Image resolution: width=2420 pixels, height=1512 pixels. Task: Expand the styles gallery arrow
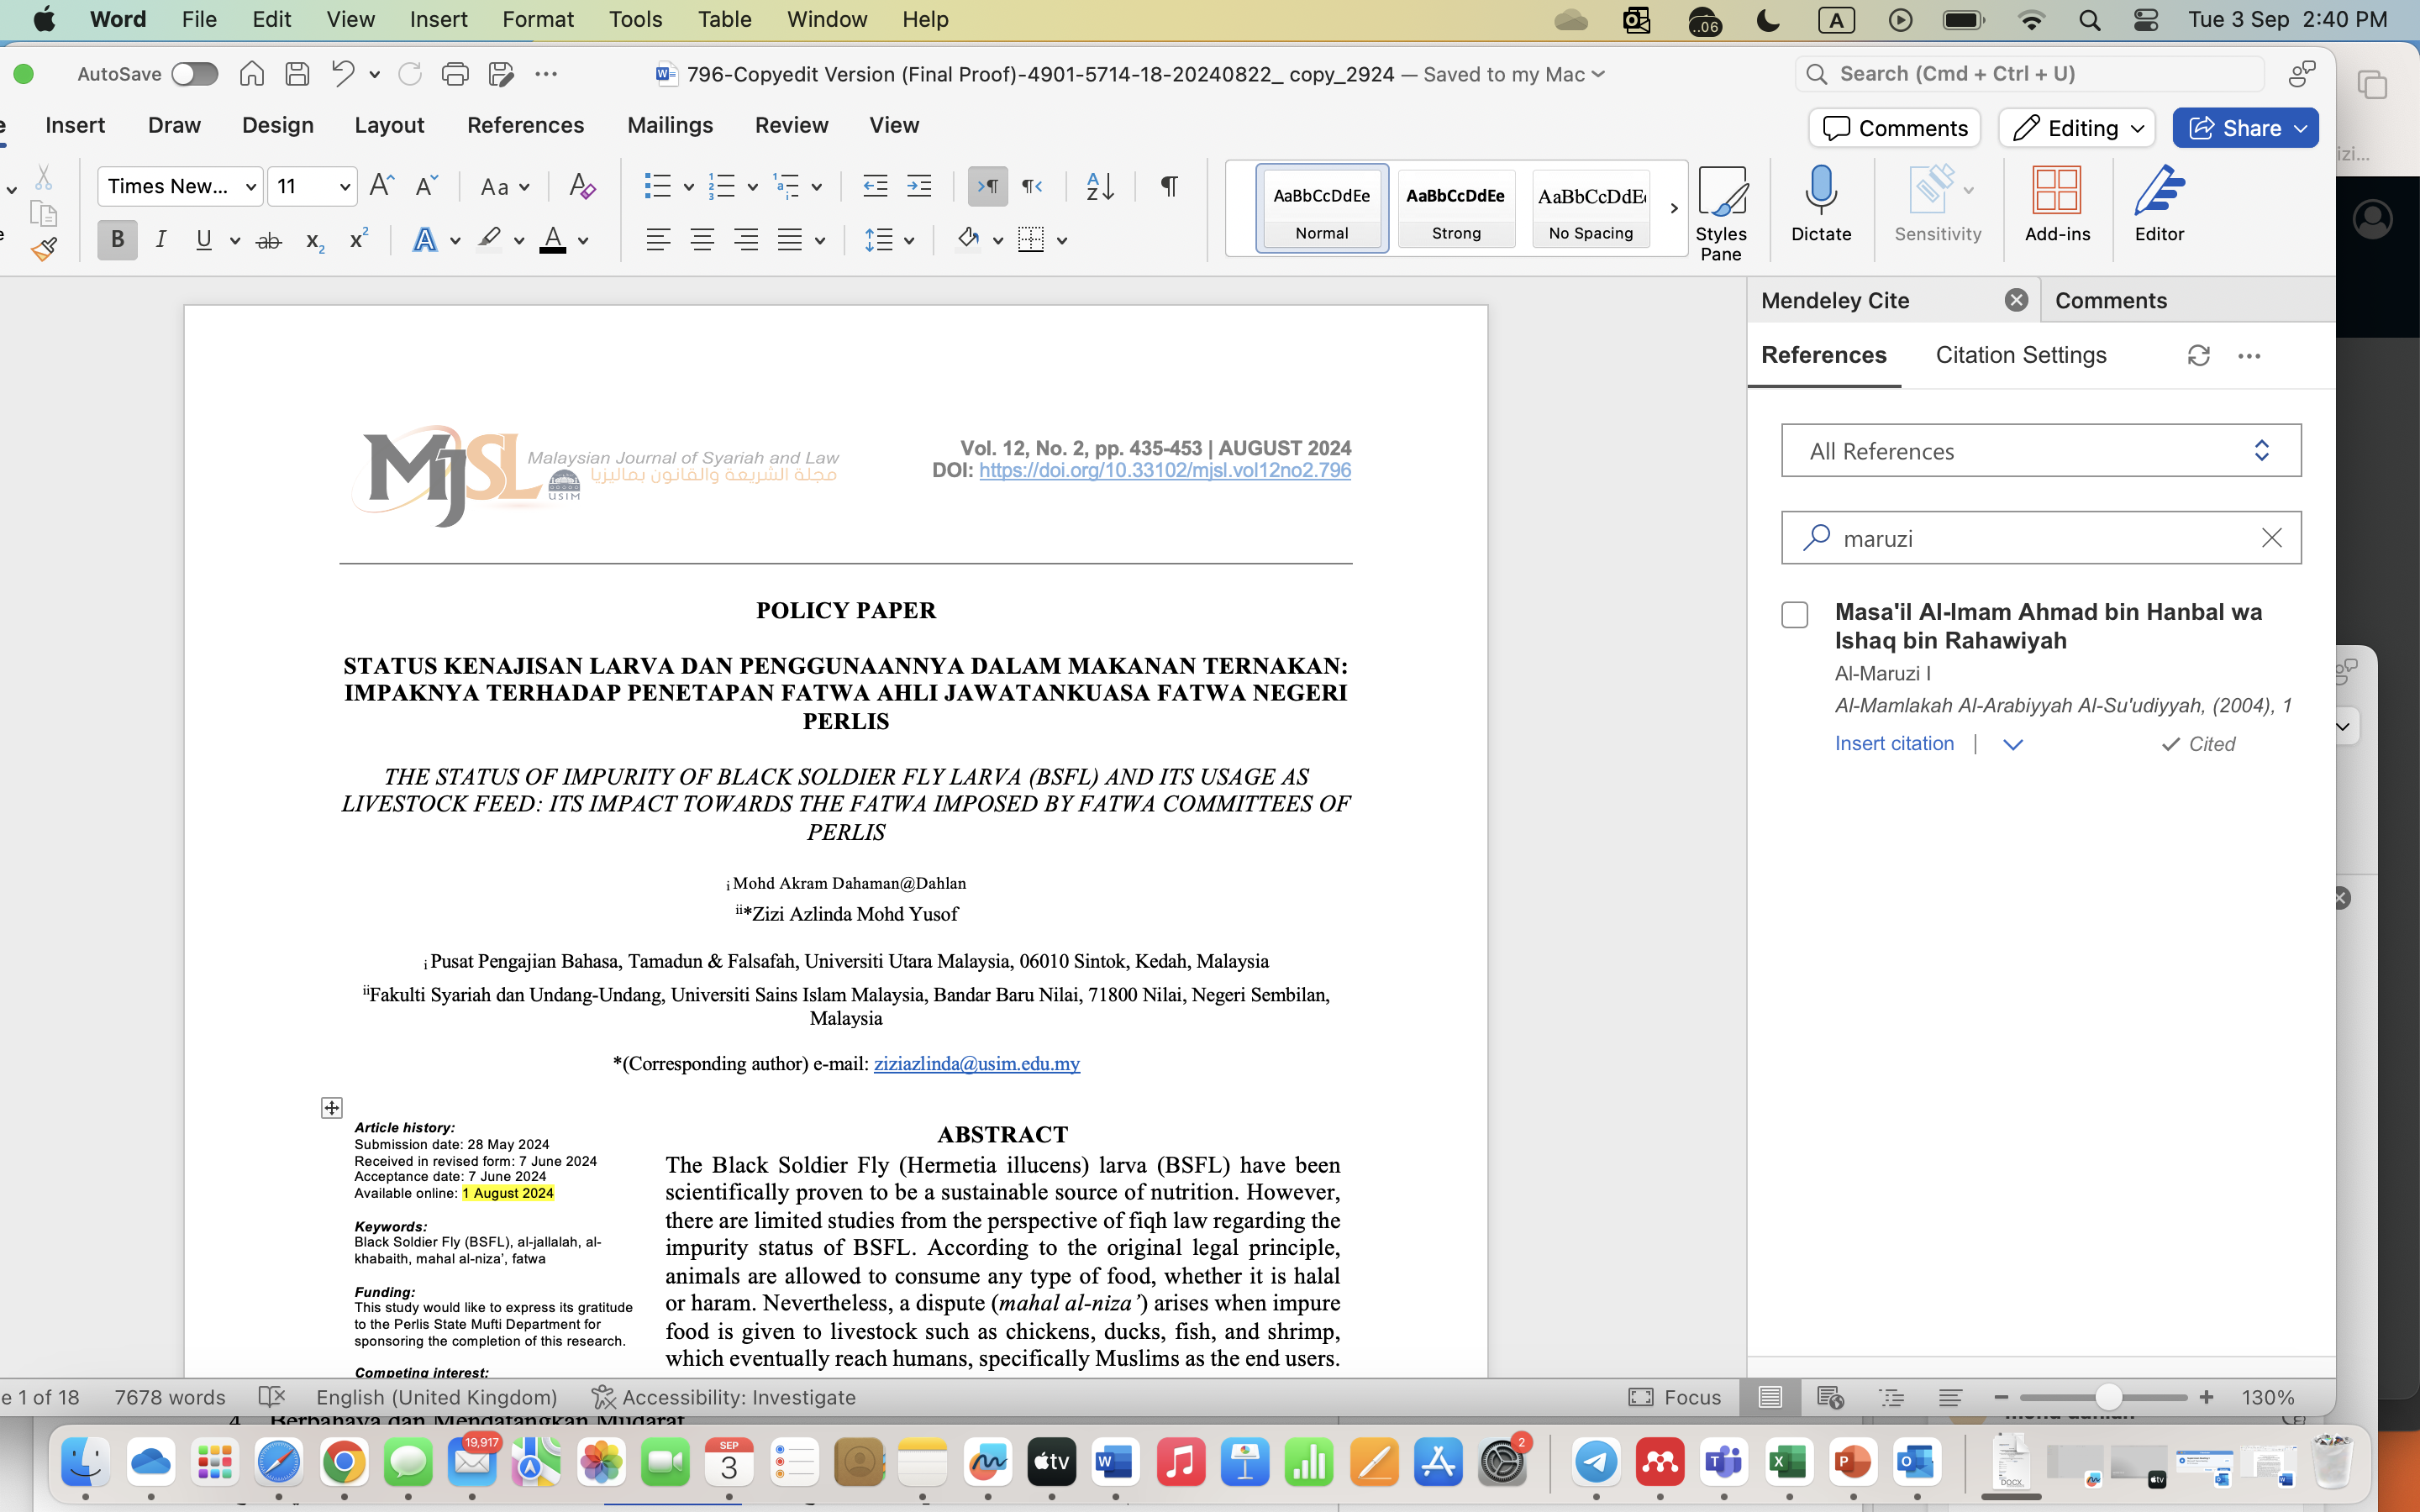[1673, 208]
